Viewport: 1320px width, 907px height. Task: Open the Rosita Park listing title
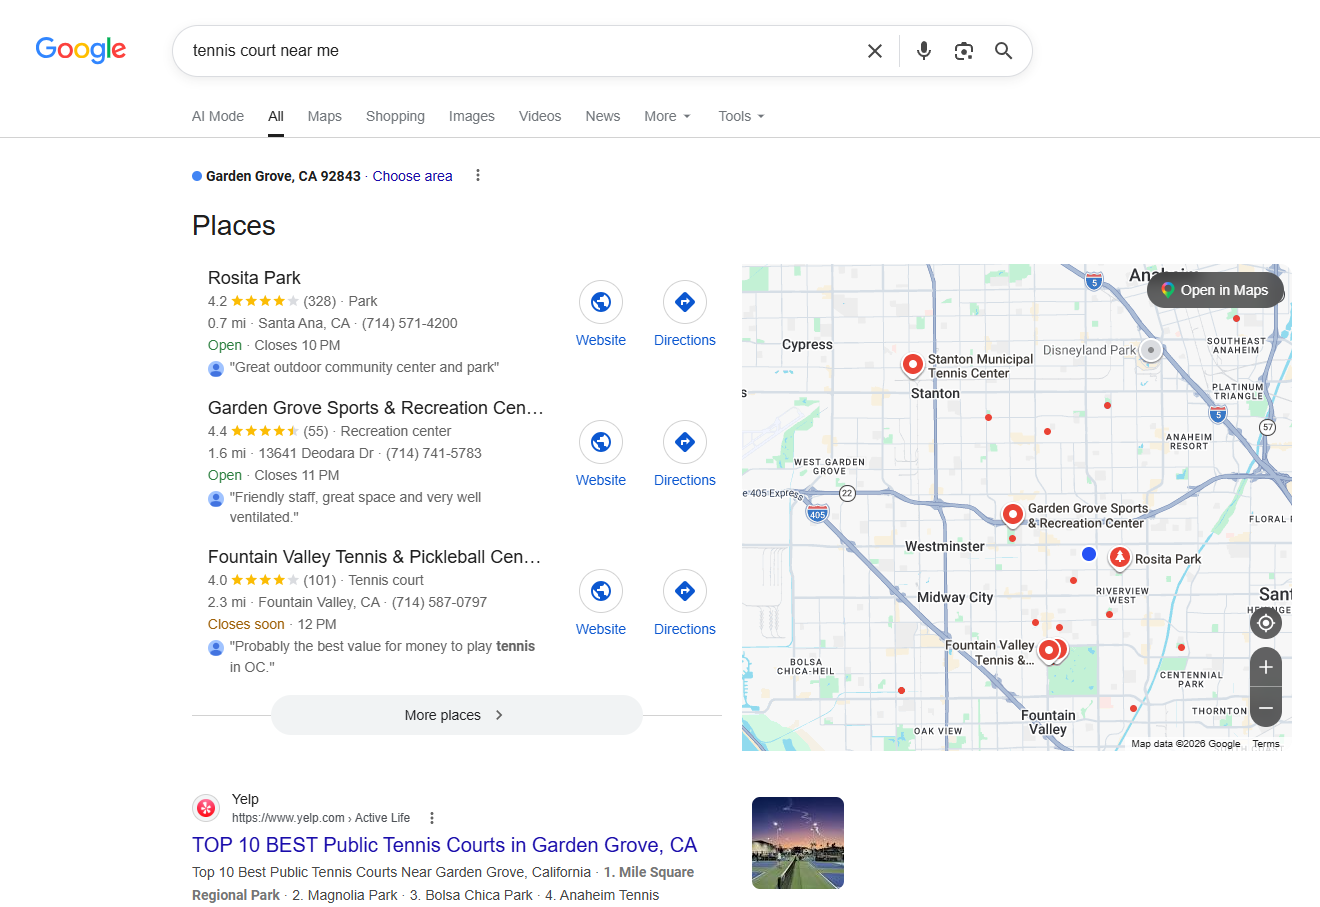pyautogui.click(x=254, y=278)
